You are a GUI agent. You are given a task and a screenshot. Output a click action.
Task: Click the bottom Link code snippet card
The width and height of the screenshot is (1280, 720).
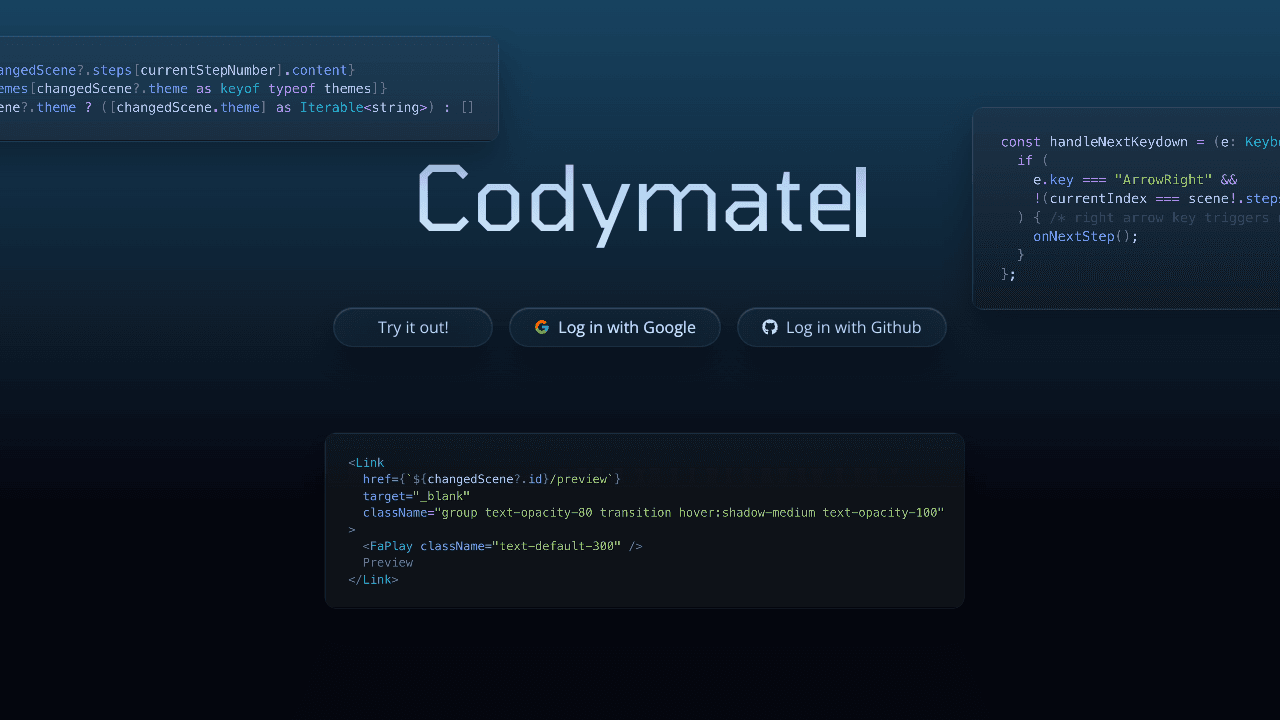(x=644, y=520)
